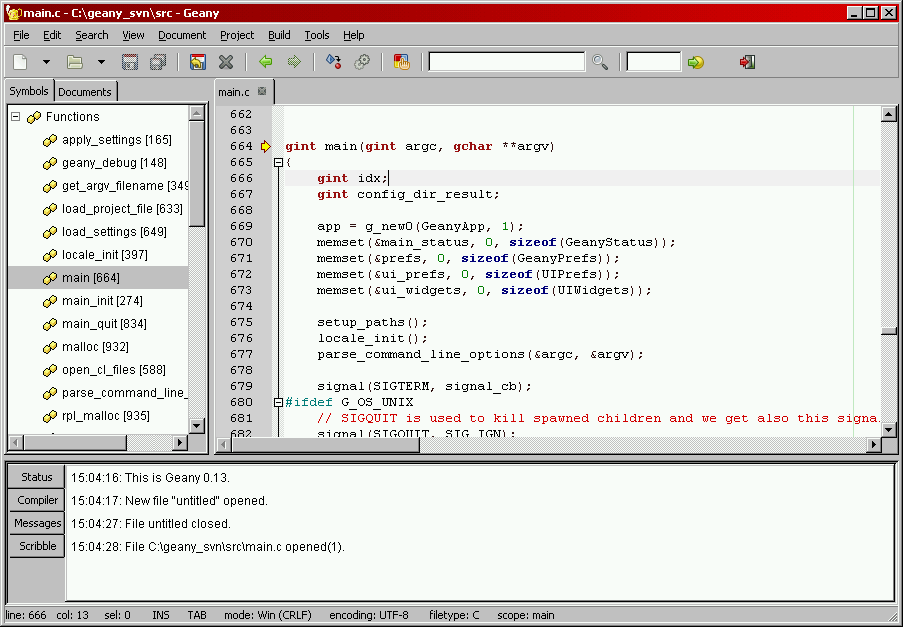Viewport: 903px width, 627px height.
Task: Select locale_init [397] in the symbols list
Action: pos(105,255)
